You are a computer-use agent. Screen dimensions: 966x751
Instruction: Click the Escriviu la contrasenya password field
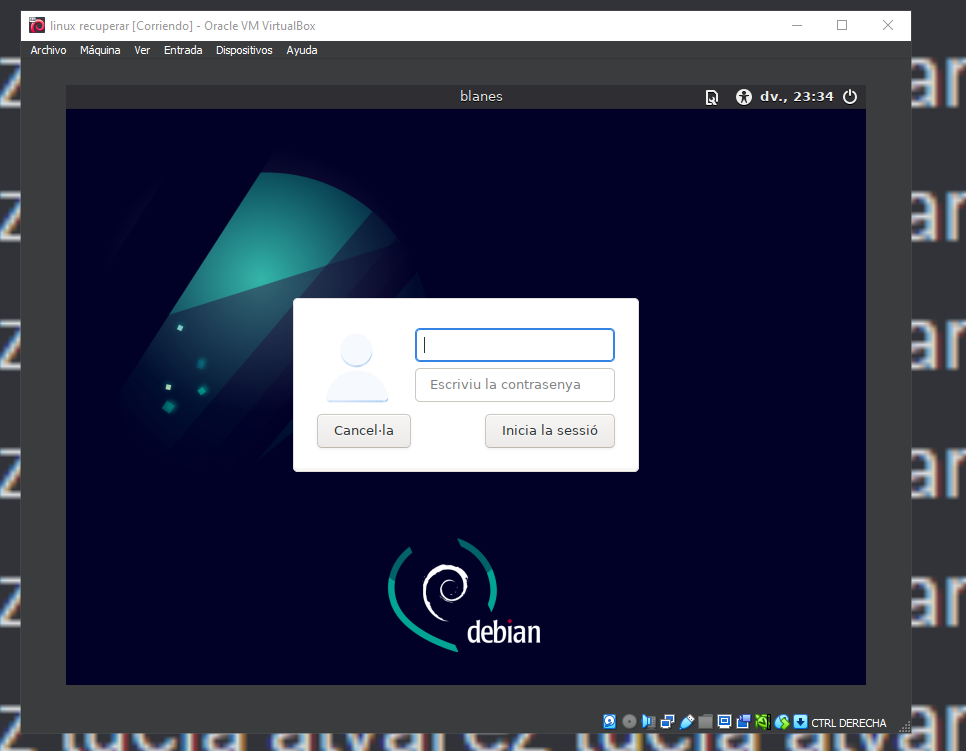point(514,384)
